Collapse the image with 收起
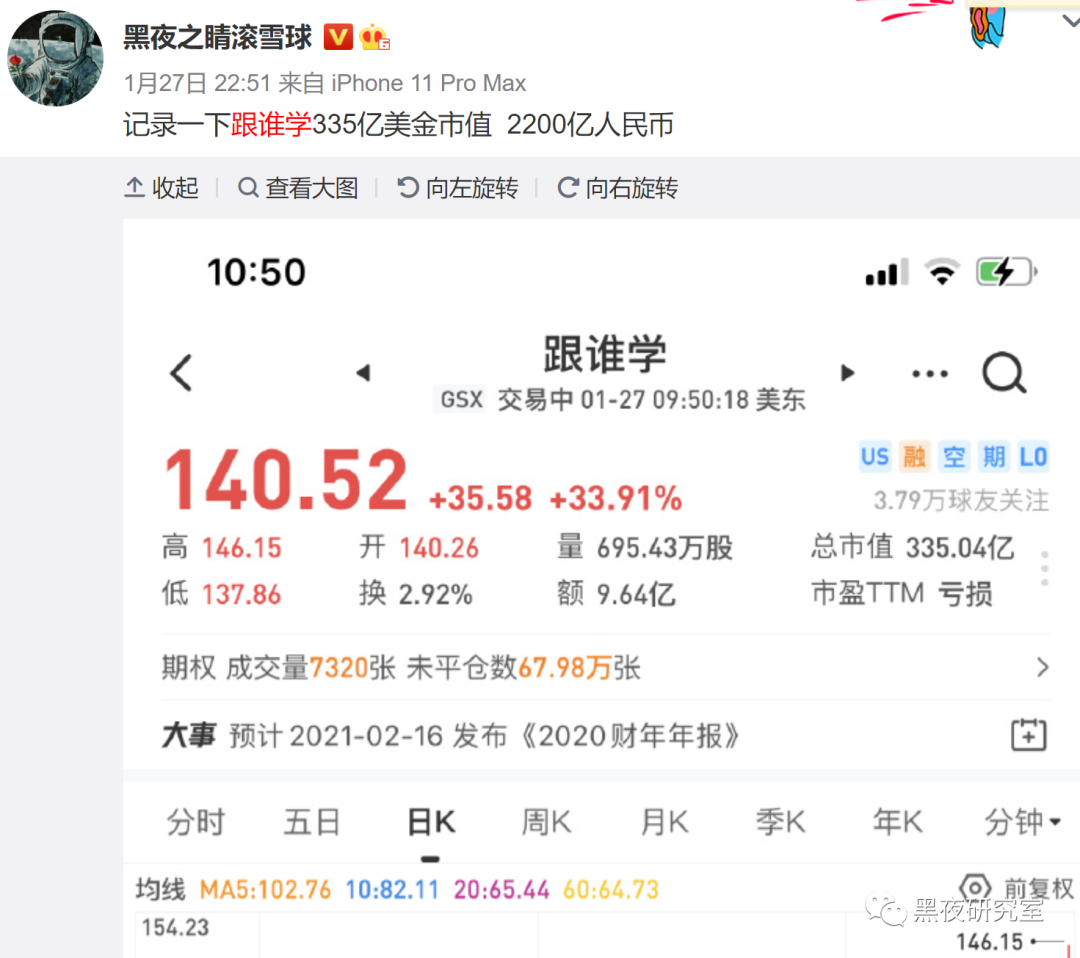The height and width of the screenshot is (958, 1080). pos(162,187)
